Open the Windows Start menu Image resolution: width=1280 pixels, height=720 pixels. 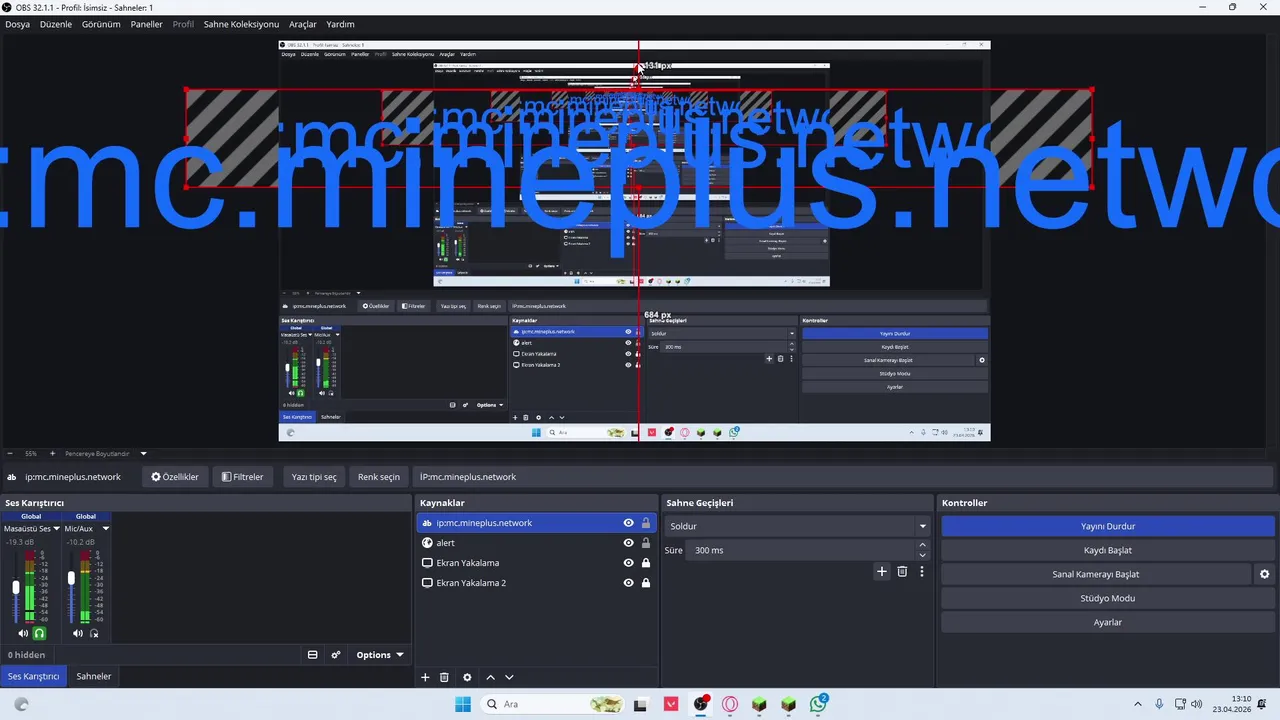click(x=463, y=704)
